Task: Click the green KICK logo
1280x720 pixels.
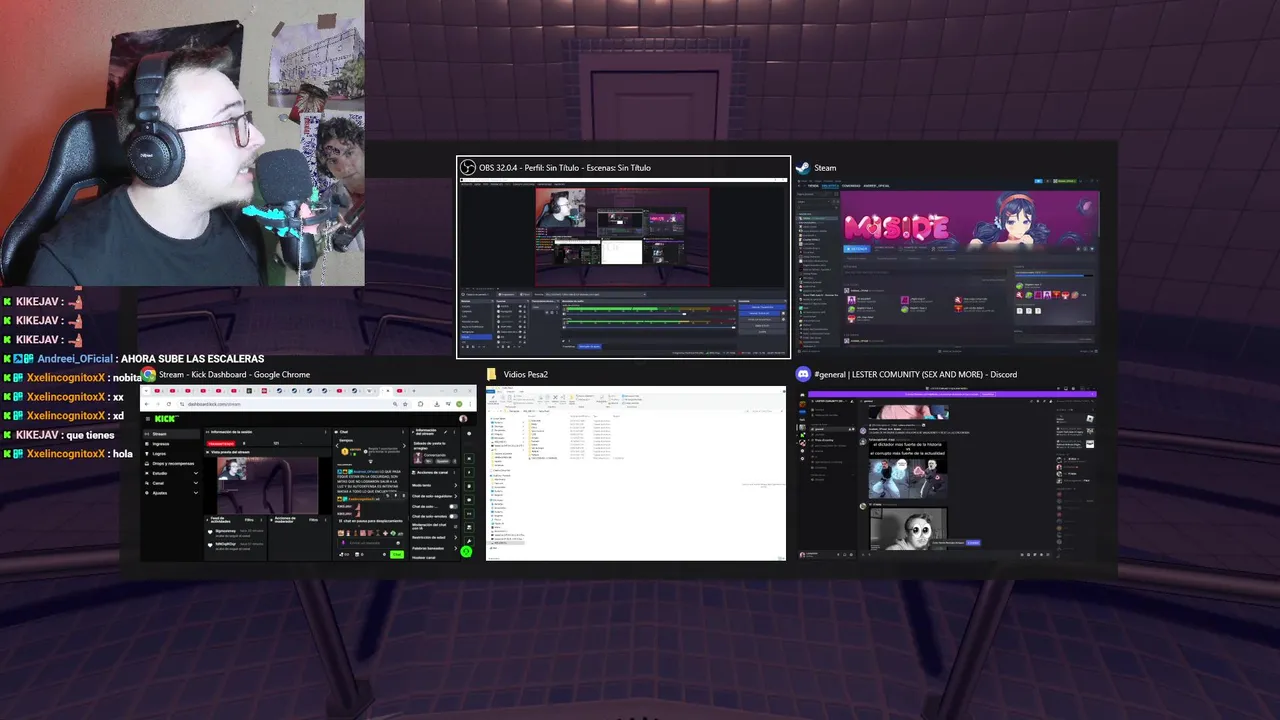Action: click(x=165, y=419)
